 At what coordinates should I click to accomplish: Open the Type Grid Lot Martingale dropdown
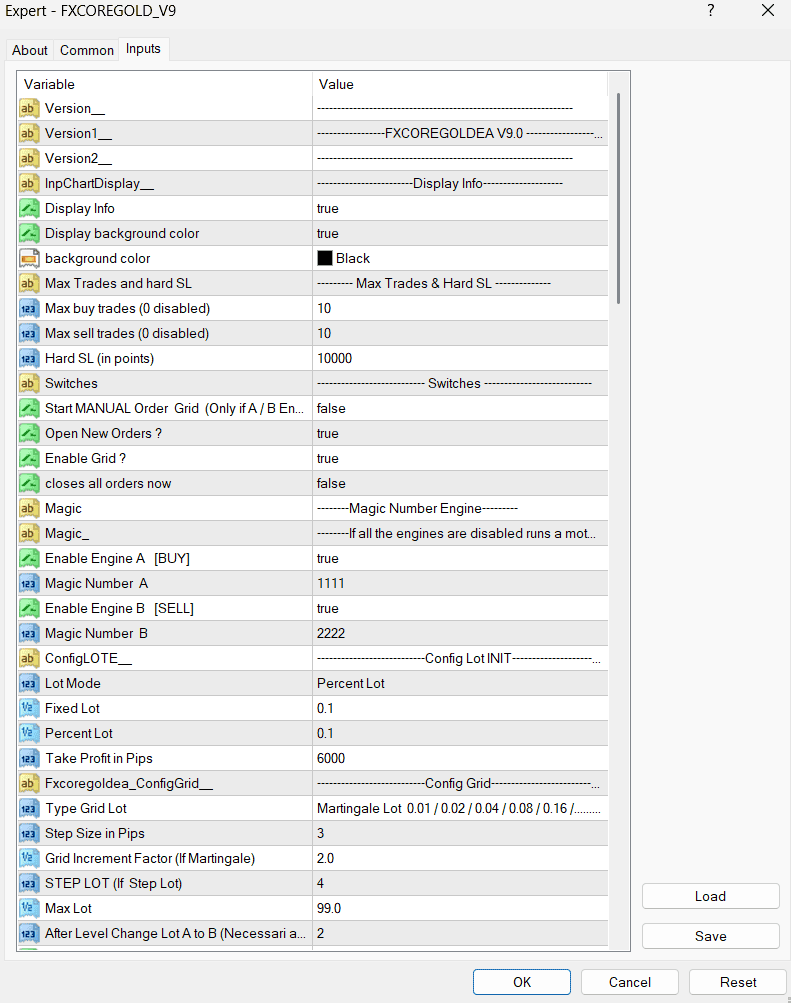coord(460,808)
